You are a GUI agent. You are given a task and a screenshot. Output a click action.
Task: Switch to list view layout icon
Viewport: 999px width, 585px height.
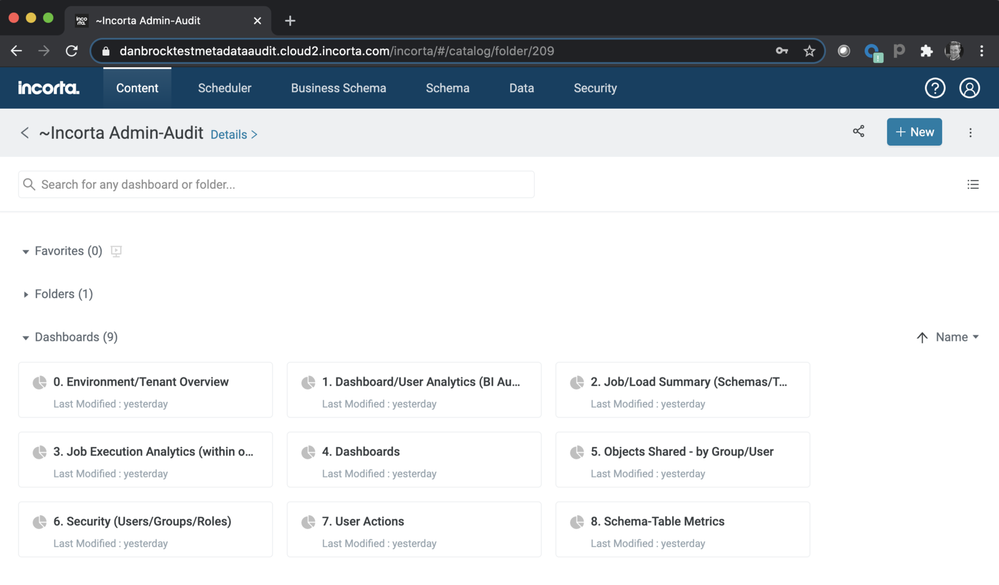point(973,185)
